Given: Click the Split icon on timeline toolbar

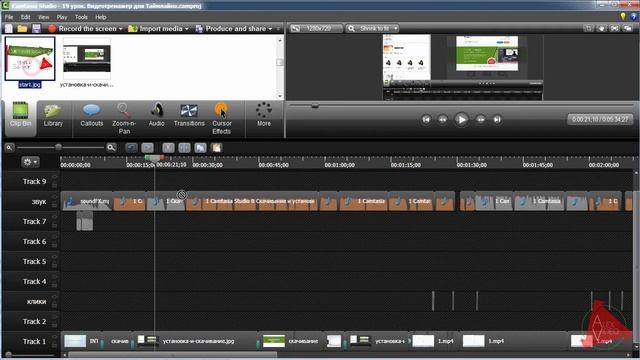Looking at the screenshot, I should (x=184, y=147).
